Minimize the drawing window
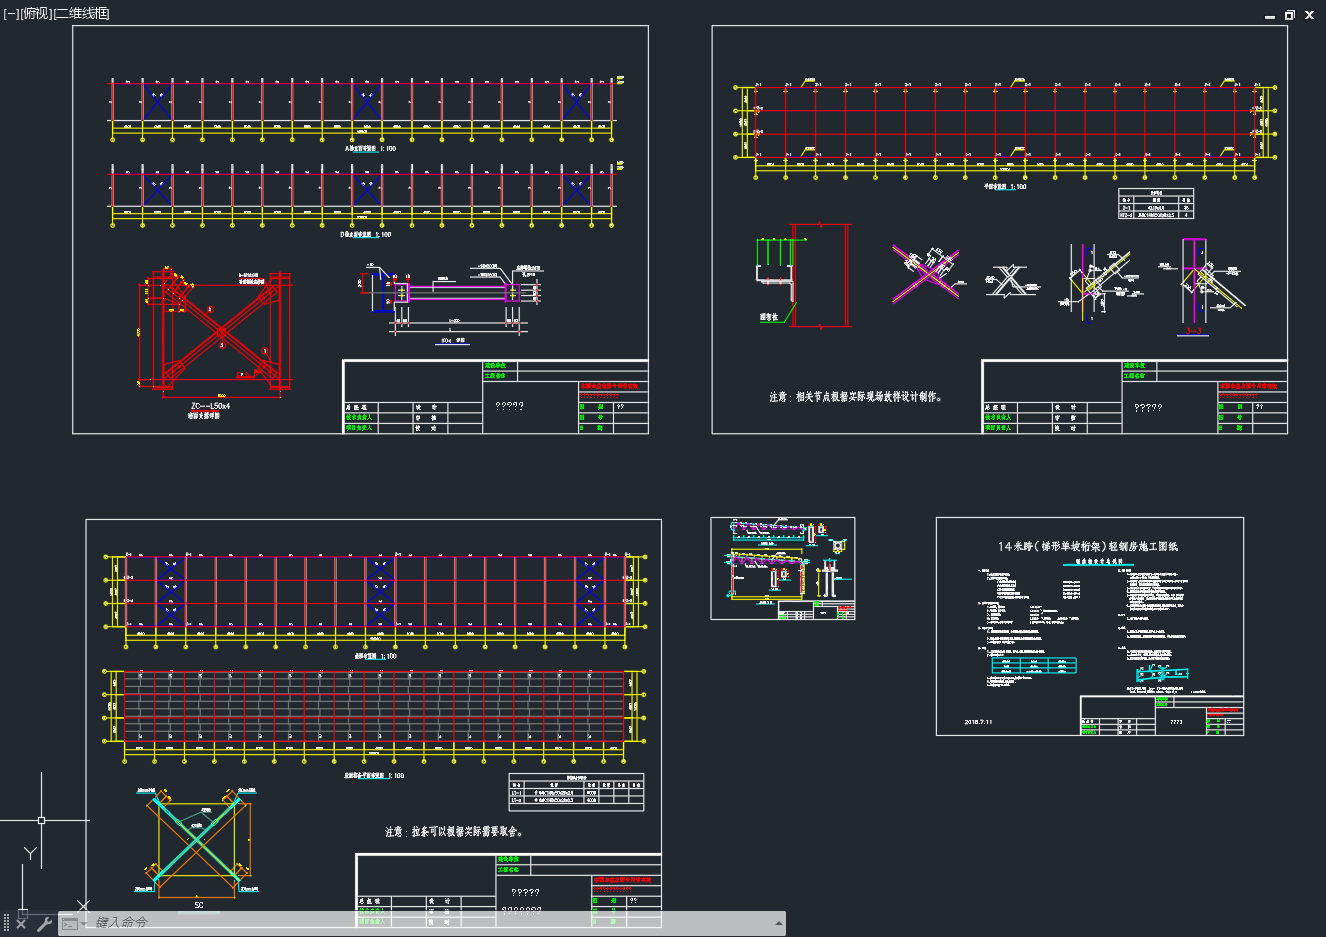The image size is (1326, 937). tap(1270, 15)
